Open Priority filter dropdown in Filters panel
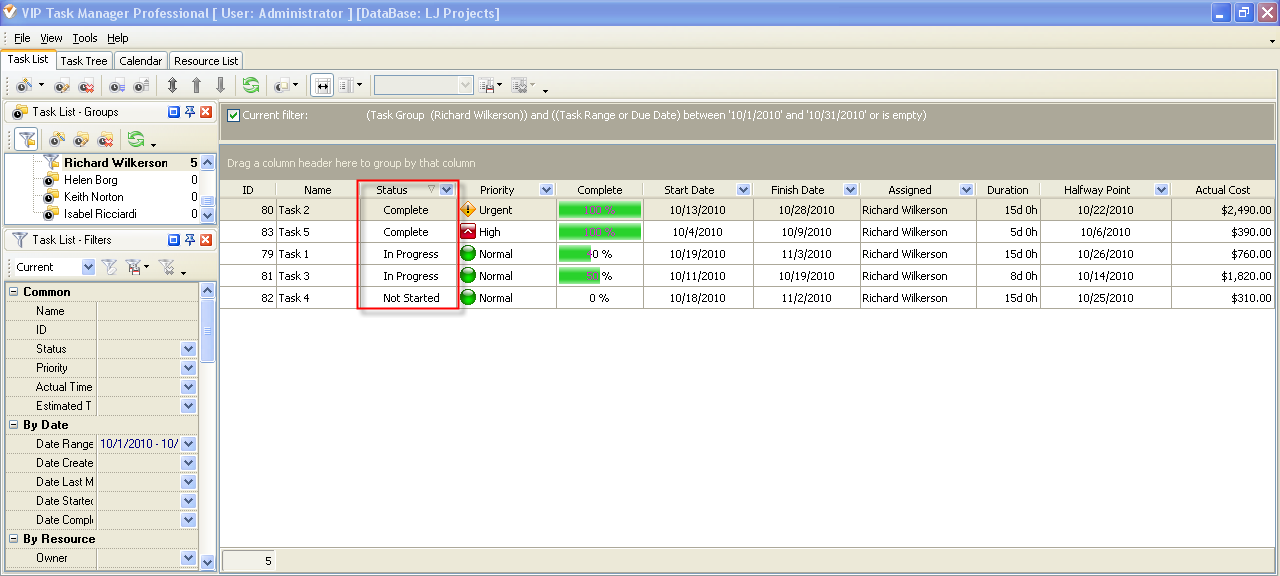1280x576 pixels. [188, 368]
